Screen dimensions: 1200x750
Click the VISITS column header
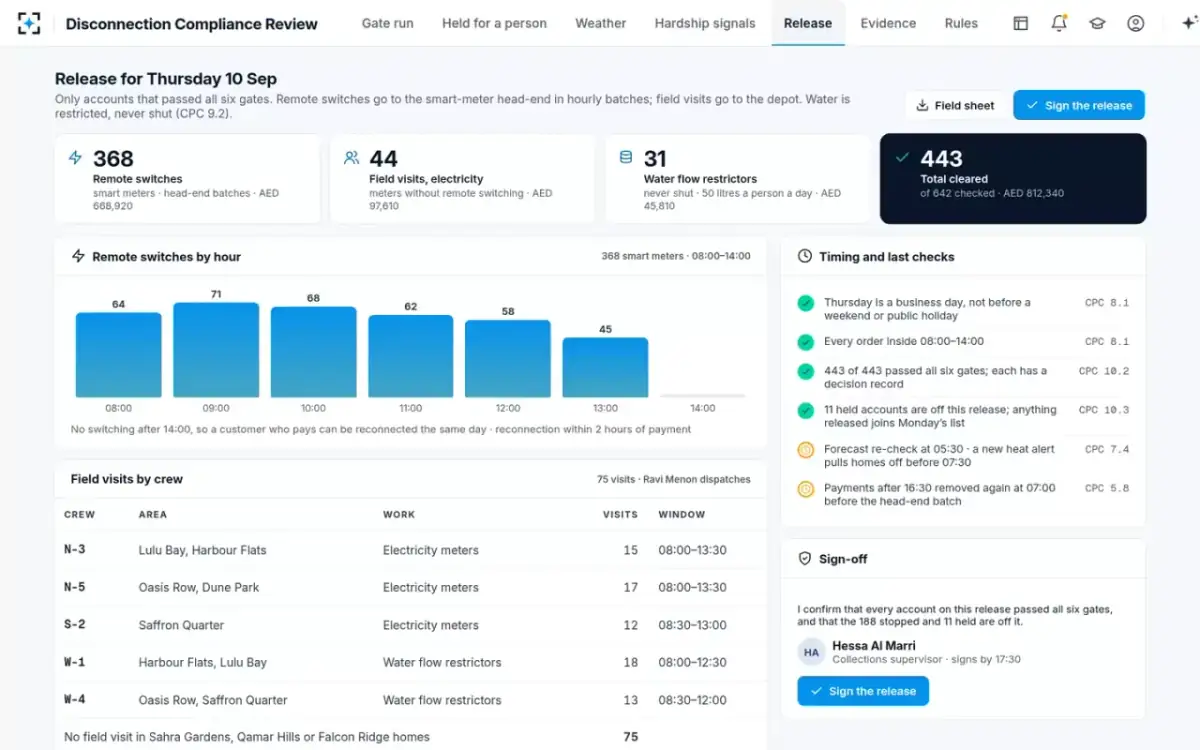coord(620,514)
